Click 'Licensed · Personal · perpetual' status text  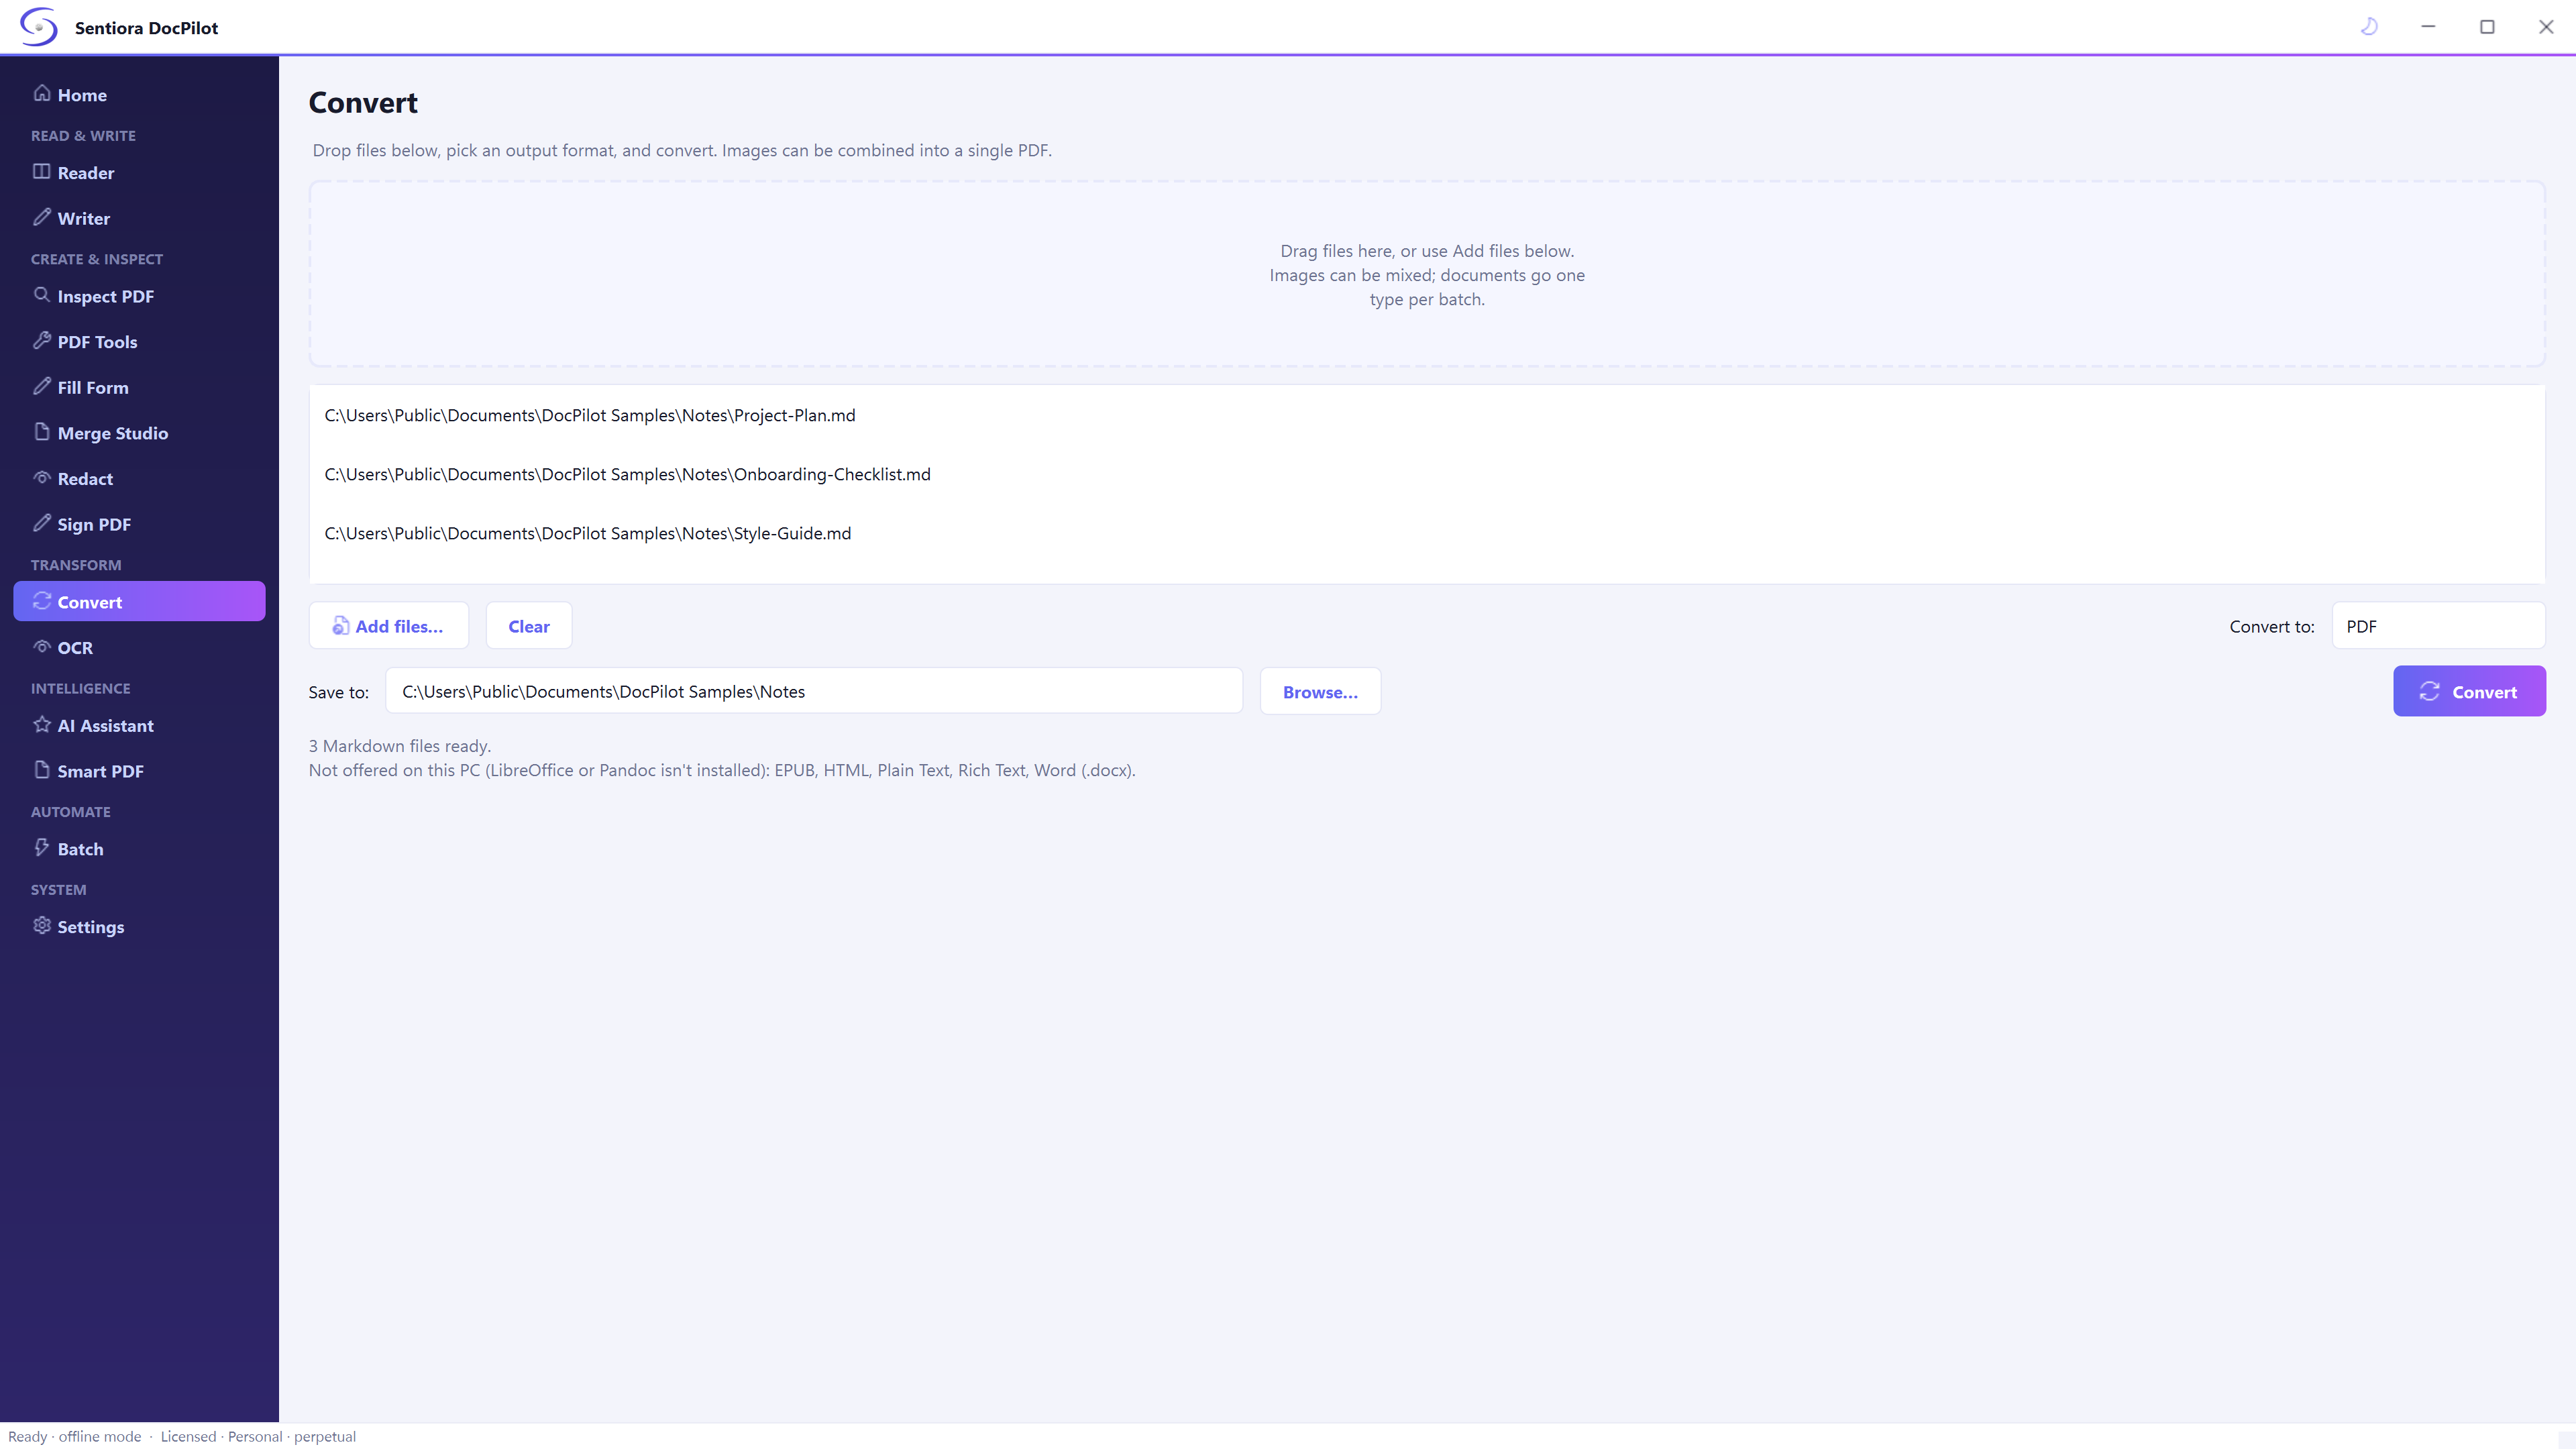pyautogui.click(x=258, y=1437)
